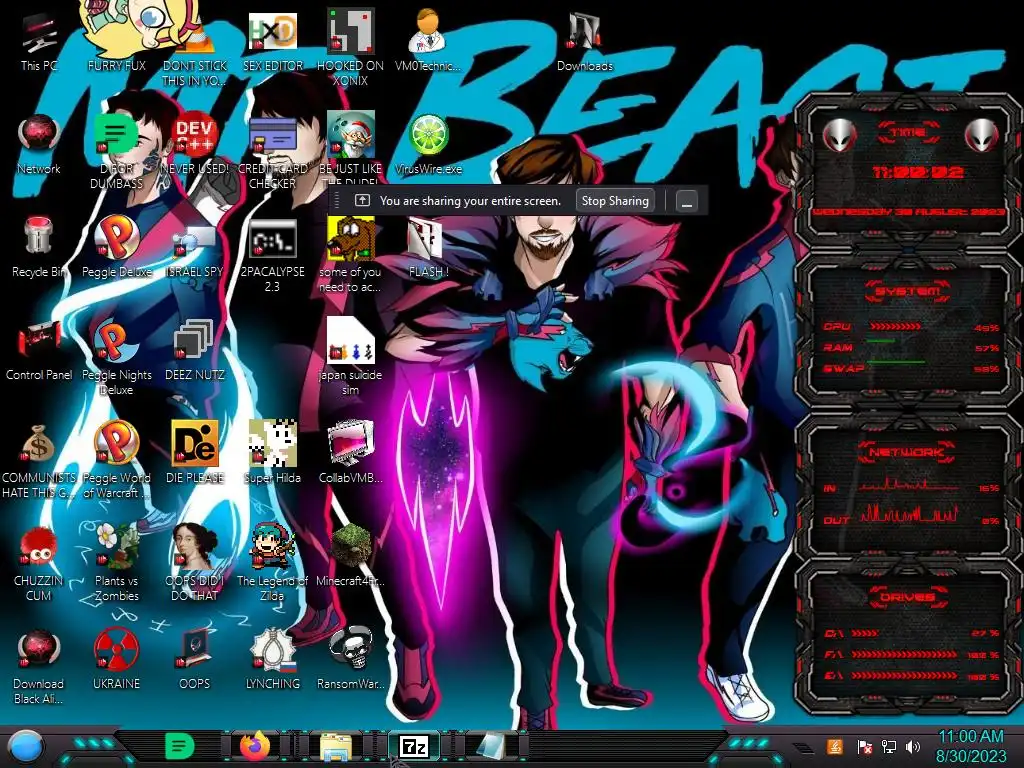Image resolution: width=1024 pixels, height=768 pixels.
Task: Click the right alien head on TIME widget
Action: (x=981, y=135)
